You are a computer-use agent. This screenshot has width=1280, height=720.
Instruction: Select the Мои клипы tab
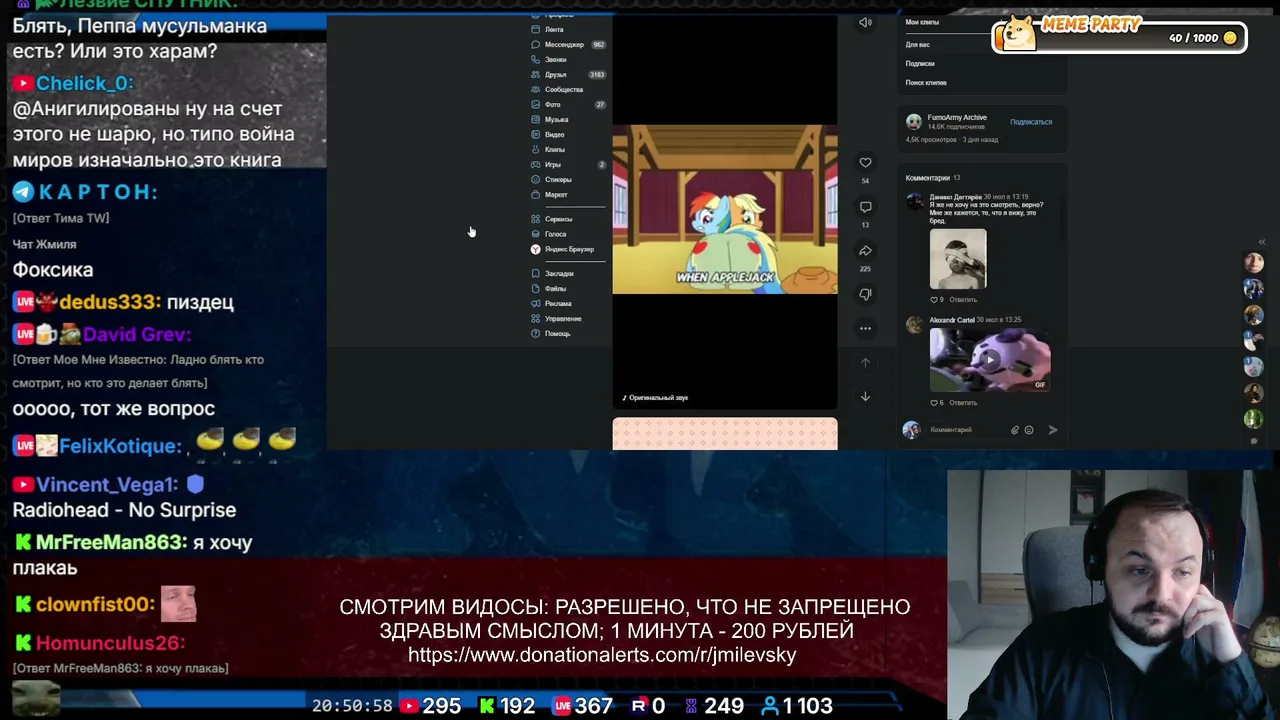point(922,22)
